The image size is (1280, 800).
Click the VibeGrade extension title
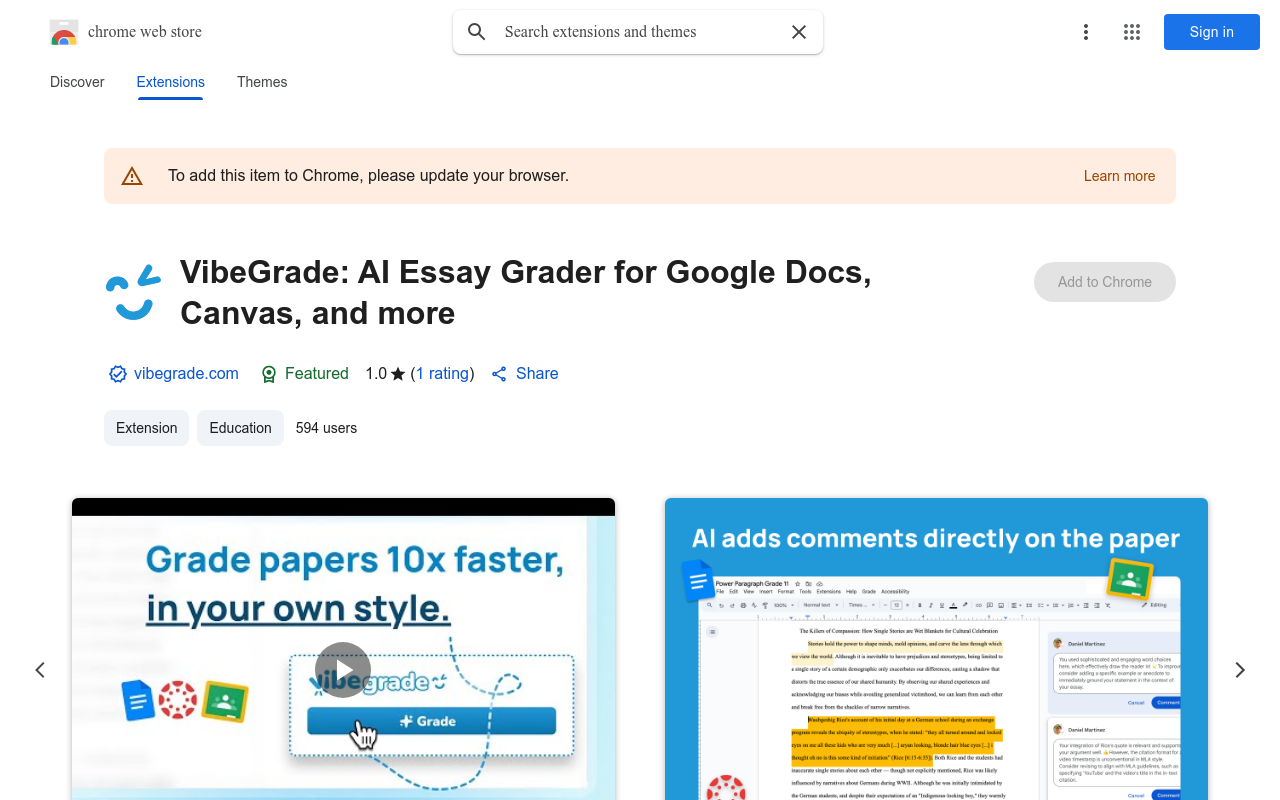[526, 292]
